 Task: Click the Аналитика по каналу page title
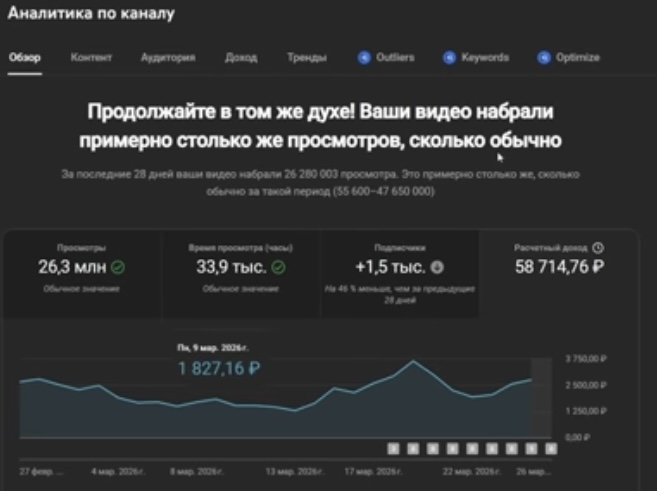click(91, 13)
